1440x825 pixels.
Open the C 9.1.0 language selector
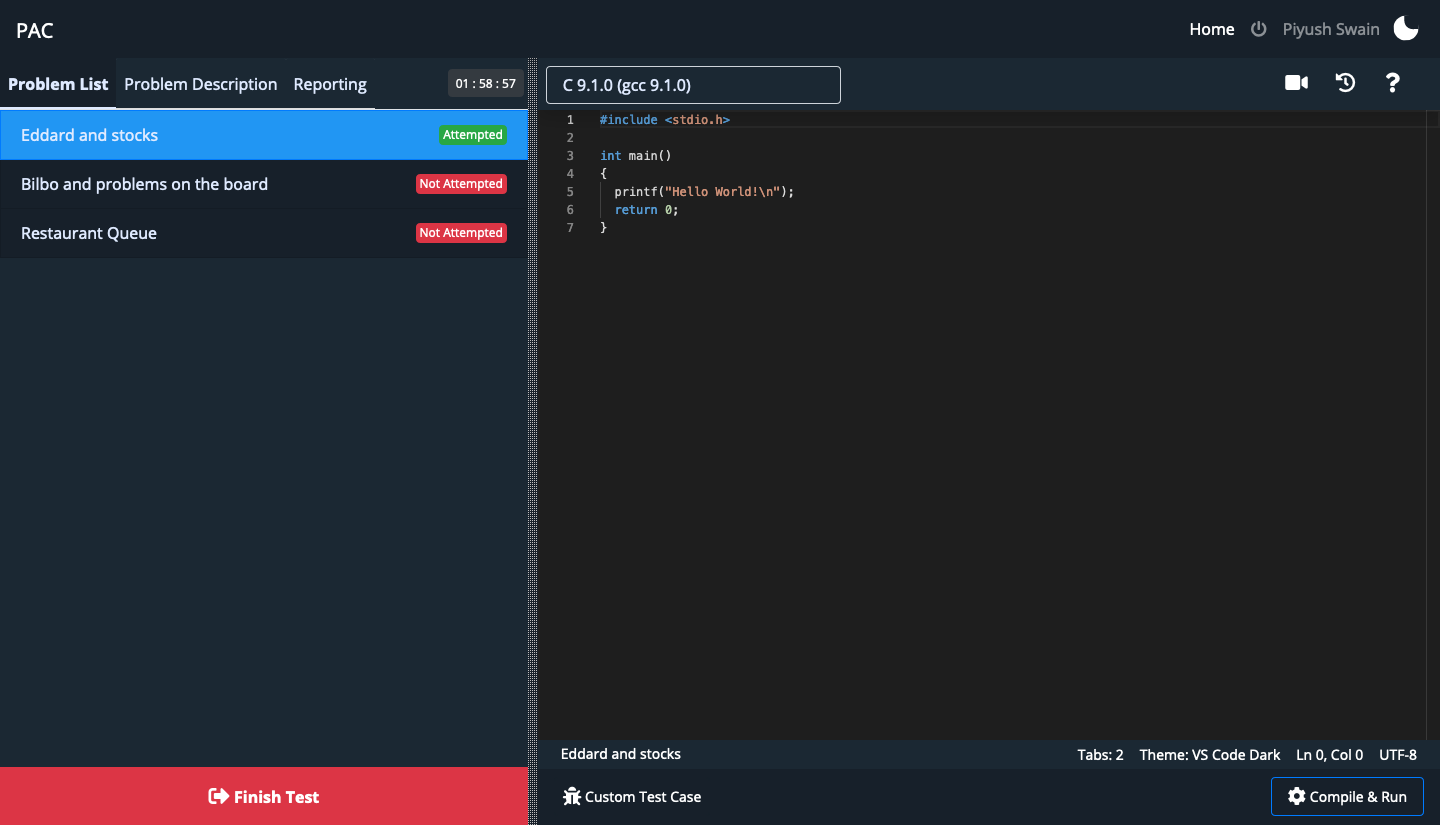coord(692,85)
